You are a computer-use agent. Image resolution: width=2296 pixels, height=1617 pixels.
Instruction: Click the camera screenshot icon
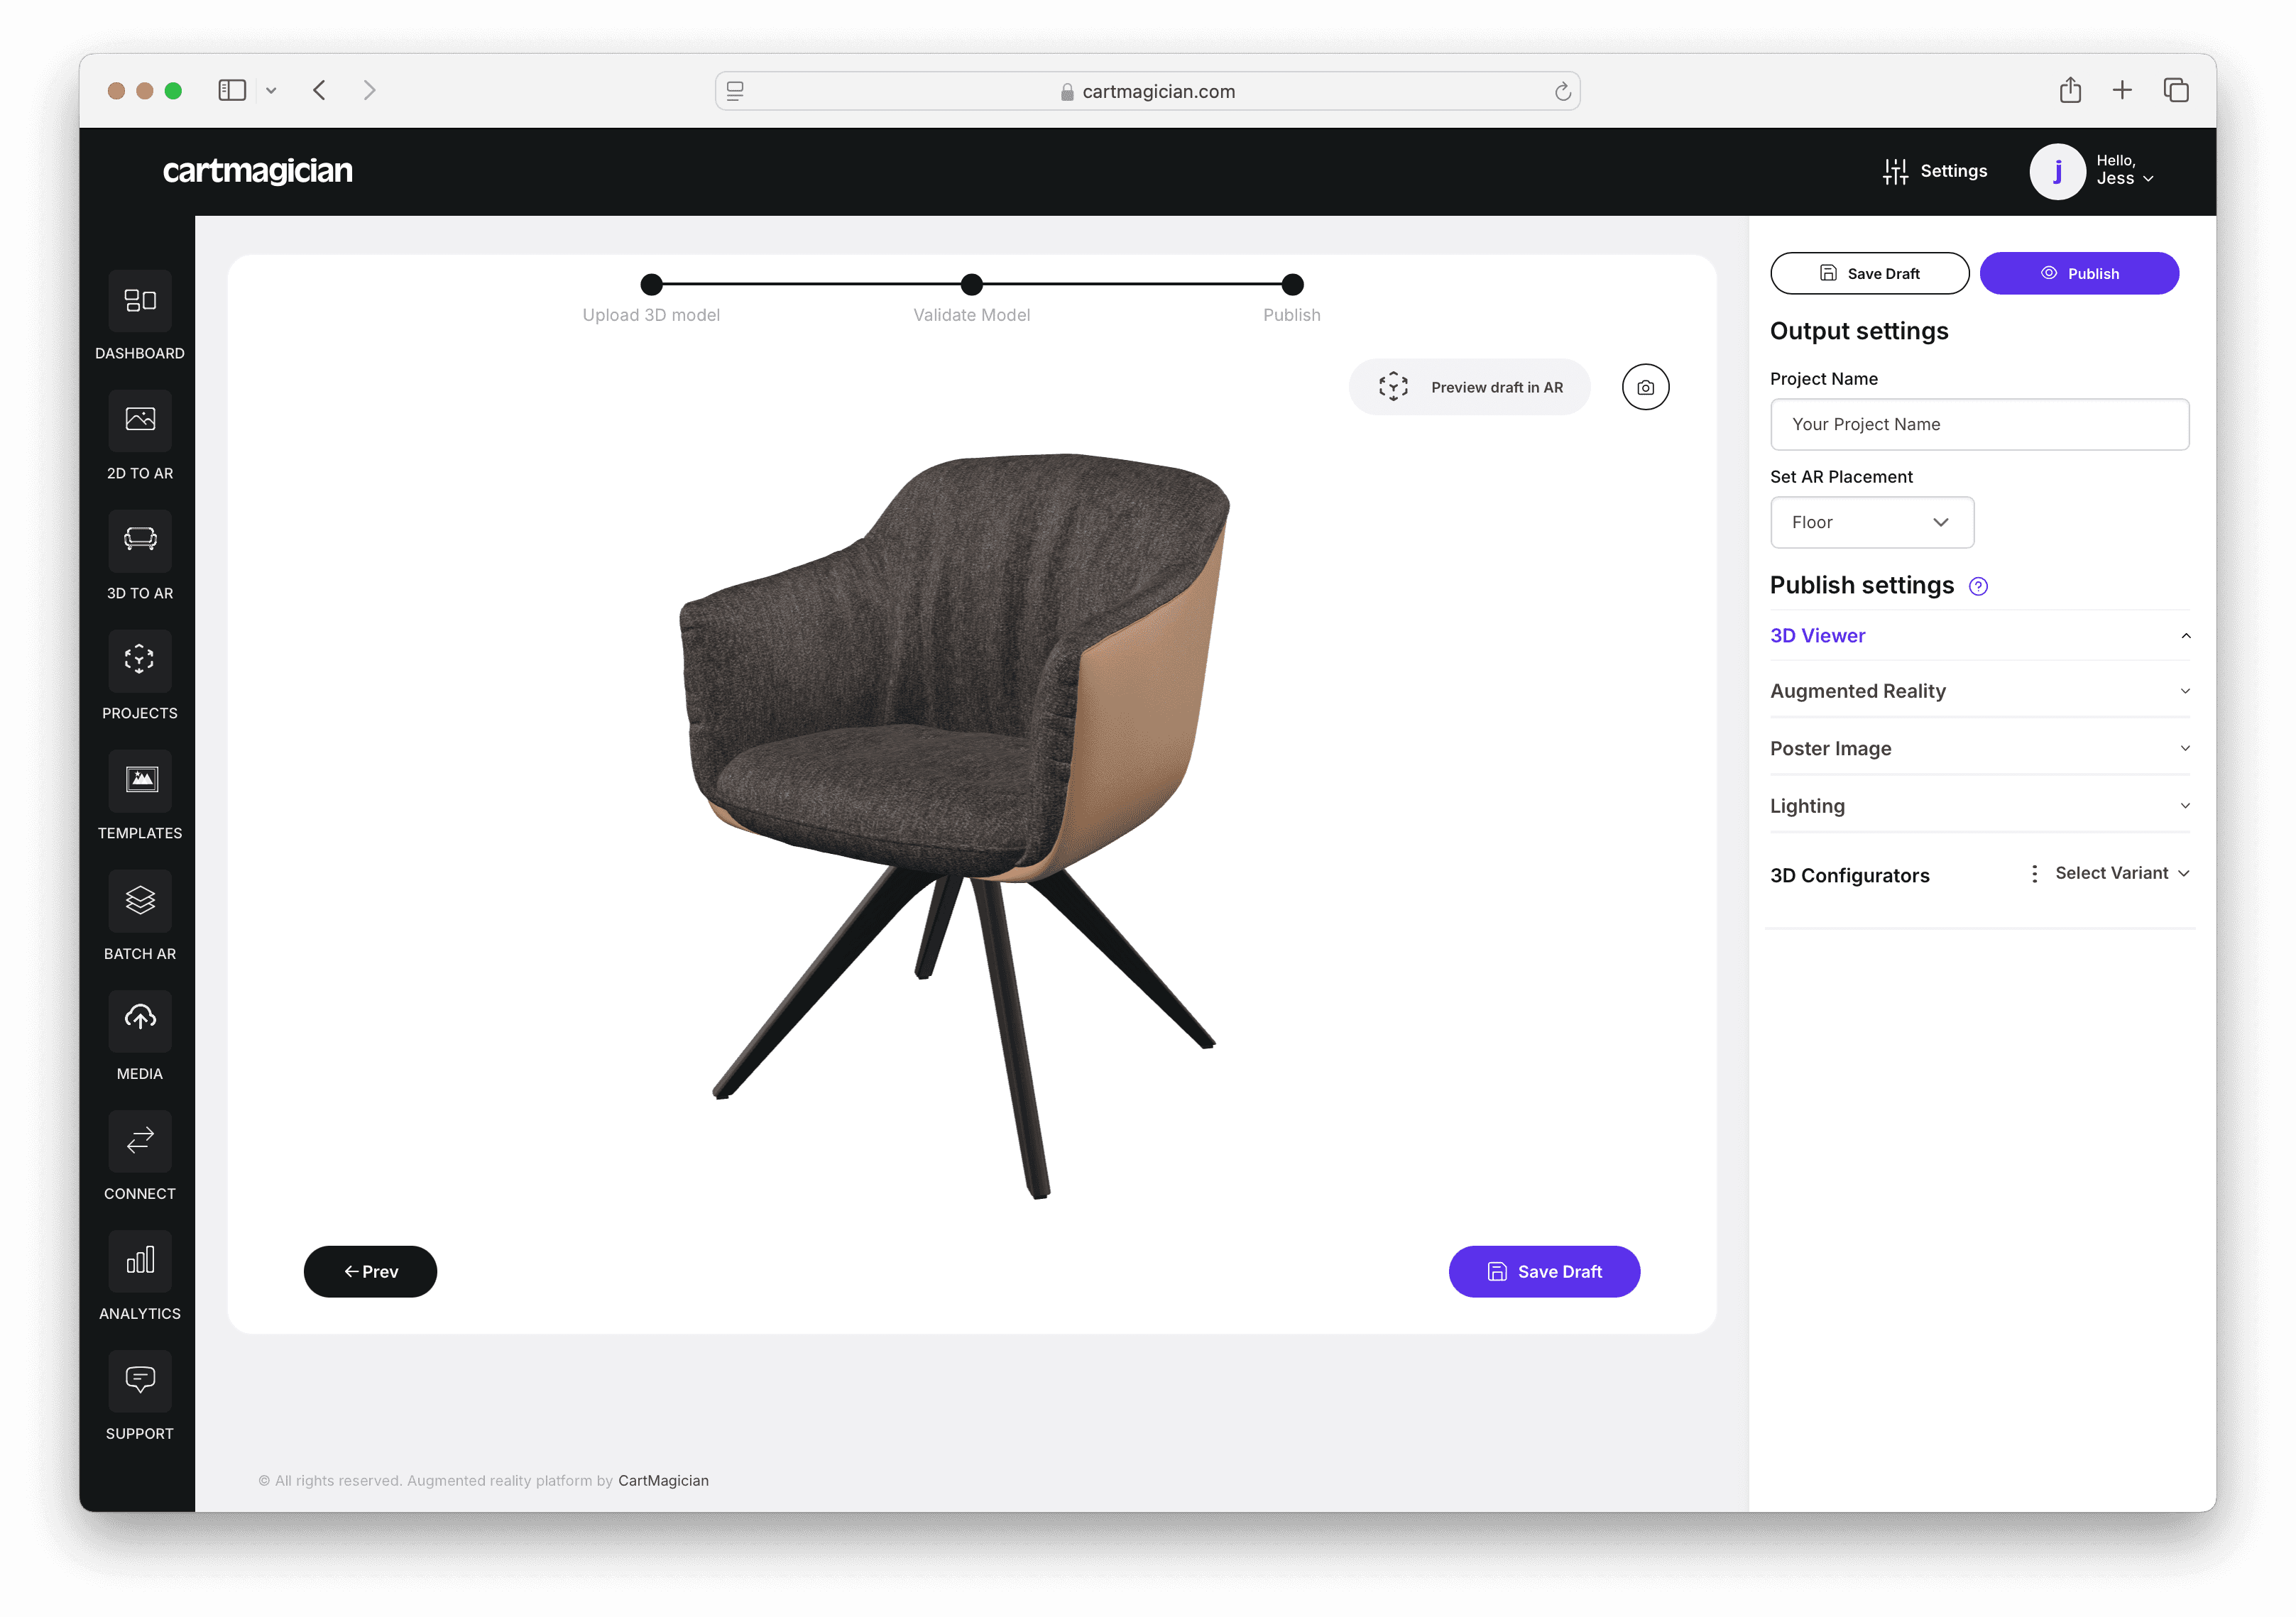[x=1645, y=387]
